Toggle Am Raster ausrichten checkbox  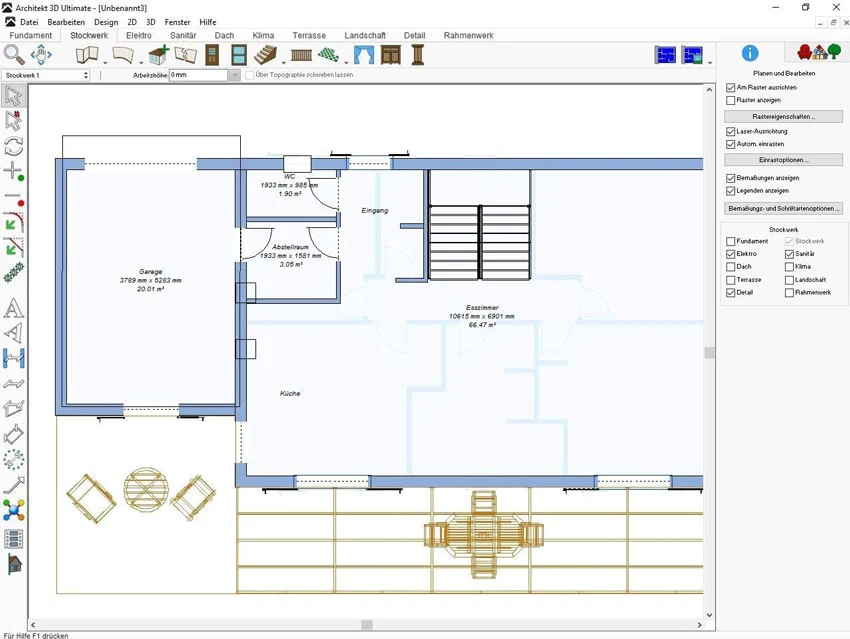[730, 87]
